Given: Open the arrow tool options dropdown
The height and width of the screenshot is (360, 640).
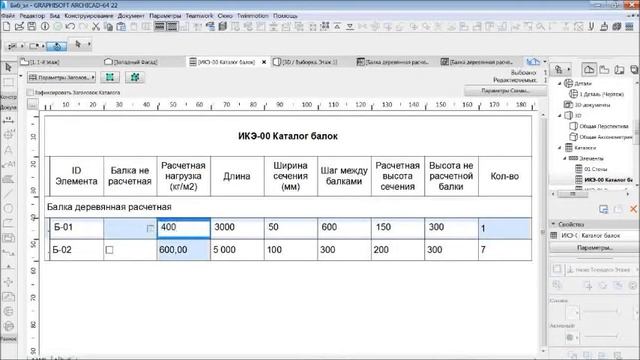Looking at the screenshot, I should pyautogui.click(x=89, y=44).
